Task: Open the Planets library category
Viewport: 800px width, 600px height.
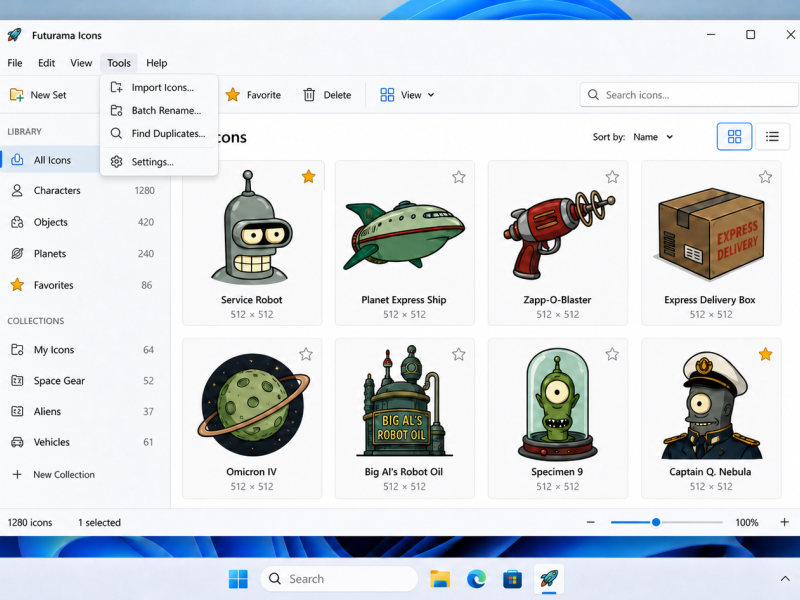Action: click(x=83, y=254)
